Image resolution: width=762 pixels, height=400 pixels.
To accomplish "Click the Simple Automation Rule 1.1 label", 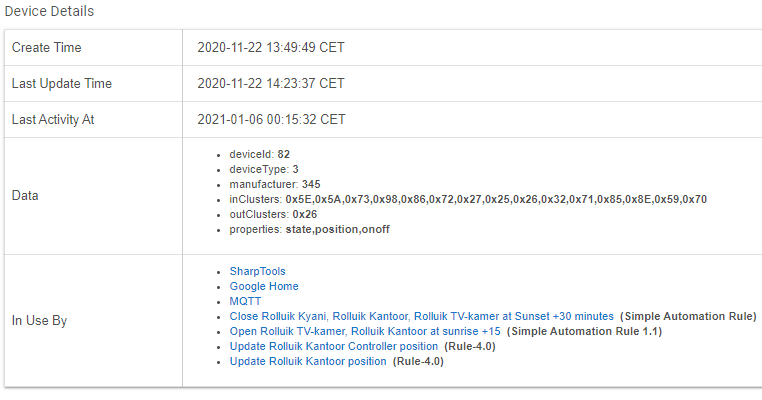I will click(x=585, y=331).
